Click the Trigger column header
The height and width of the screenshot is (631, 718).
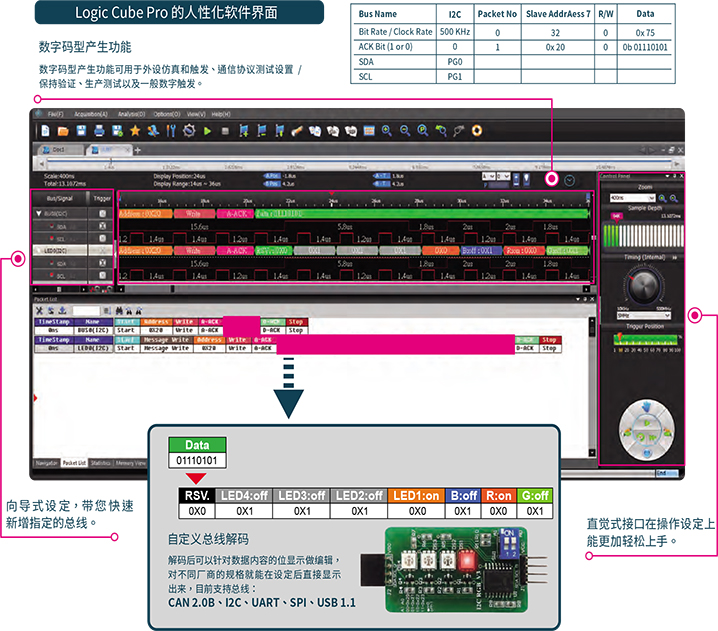tap(102, 198)
